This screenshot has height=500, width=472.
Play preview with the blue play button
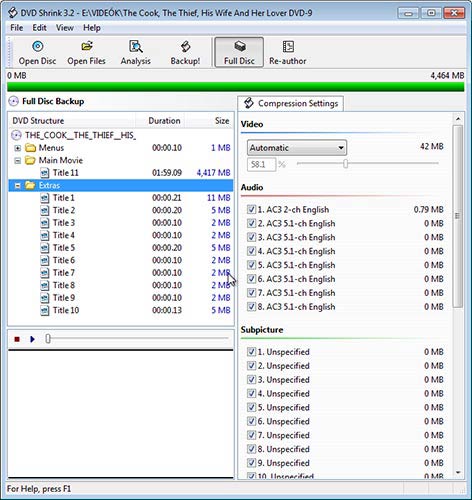pos(32,339)
